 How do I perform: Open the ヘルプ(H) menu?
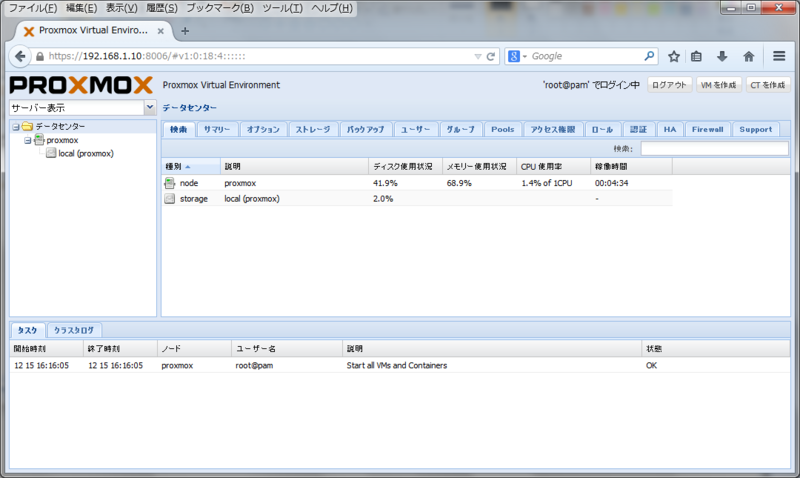(x=332, y=8)
